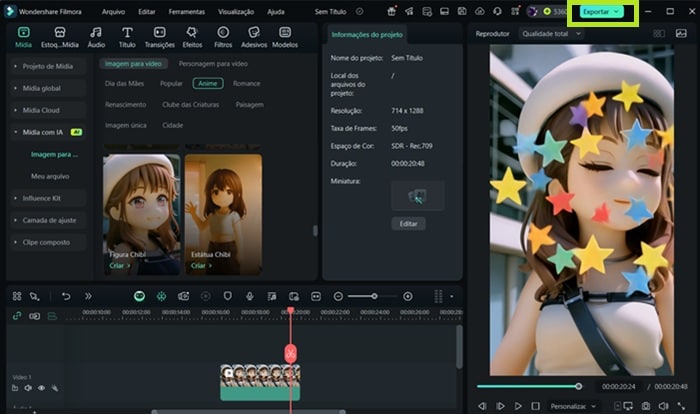Image resolution: width=700 pixels, height=414 pixels.
Task: Open the Adesivos stickers panel
Action: 254,37
